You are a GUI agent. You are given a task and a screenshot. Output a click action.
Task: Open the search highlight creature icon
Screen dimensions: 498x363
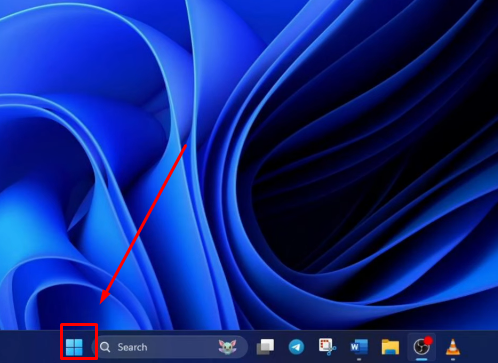coord(227,347)
